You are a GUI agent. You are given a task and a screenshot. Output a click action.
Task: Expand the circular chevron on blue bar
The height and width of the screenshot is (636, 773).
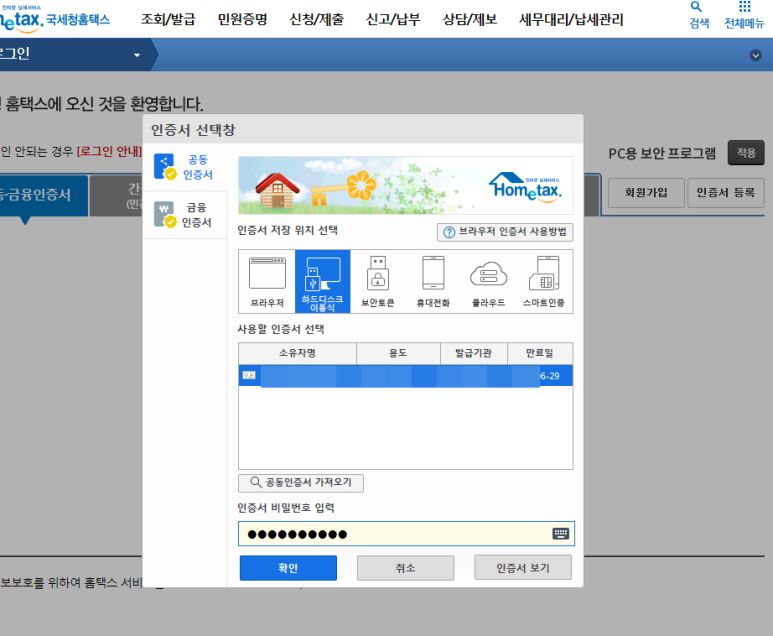pyautogui.click(x=755, y=55)
